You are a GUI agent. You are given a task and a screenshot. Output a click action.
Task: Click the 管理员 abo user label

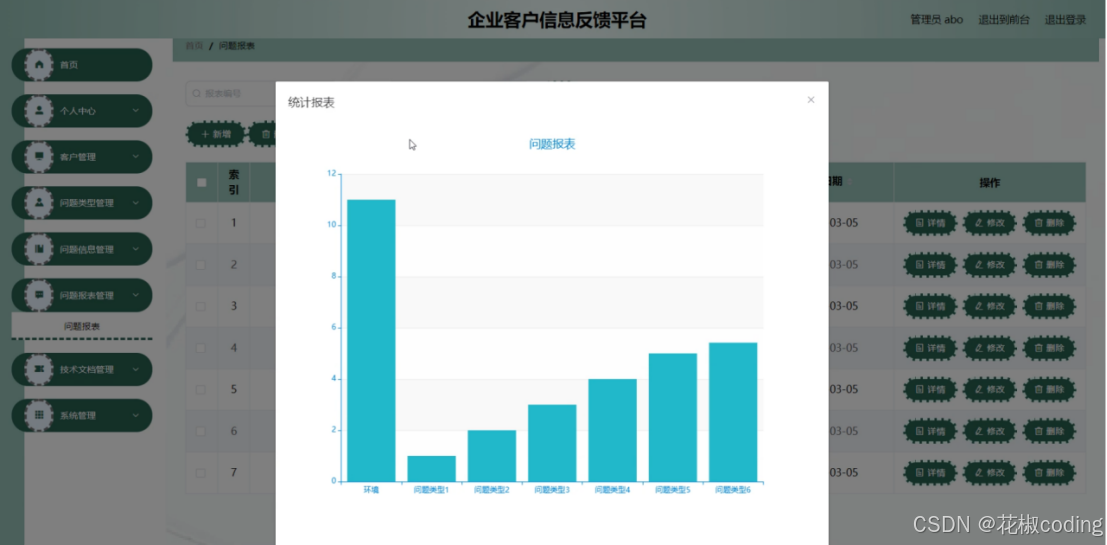[x=936, y=20]
